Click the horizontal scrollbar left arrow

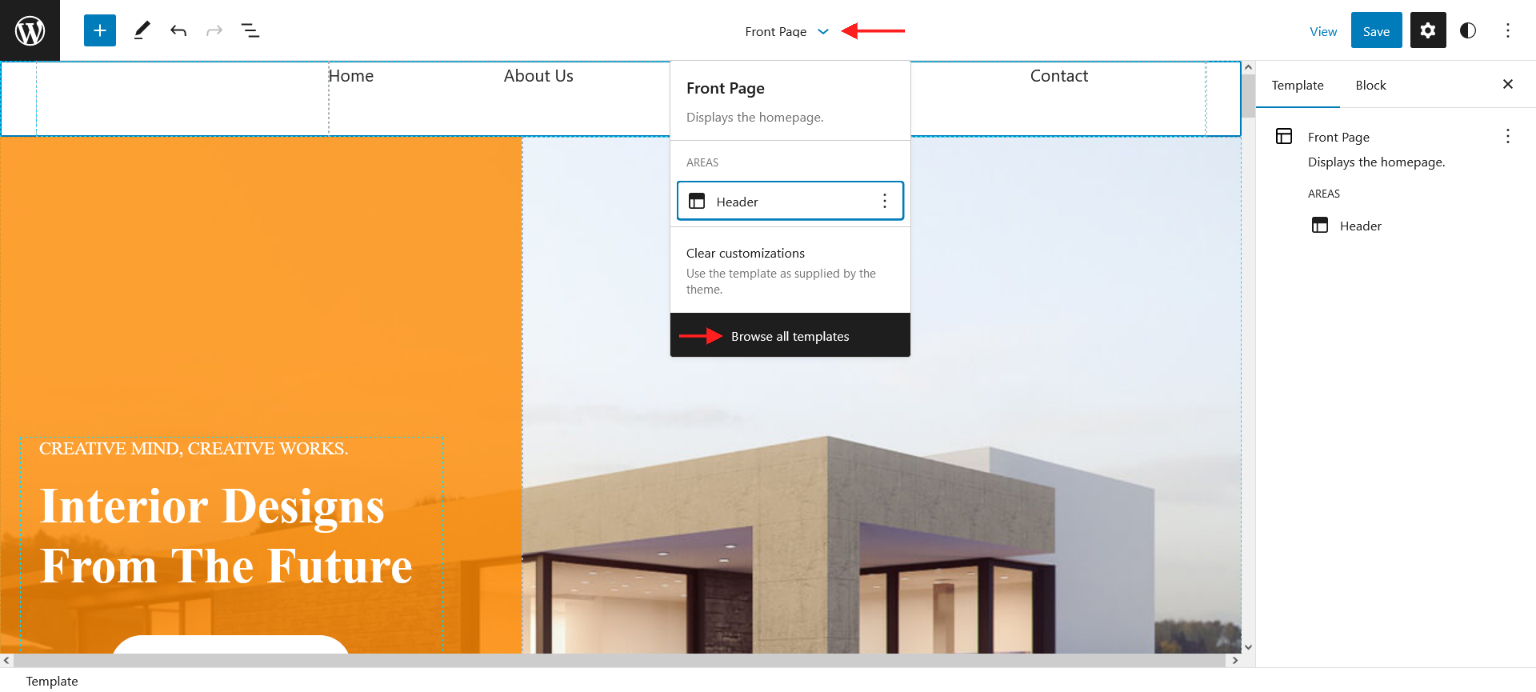[7, 660]
